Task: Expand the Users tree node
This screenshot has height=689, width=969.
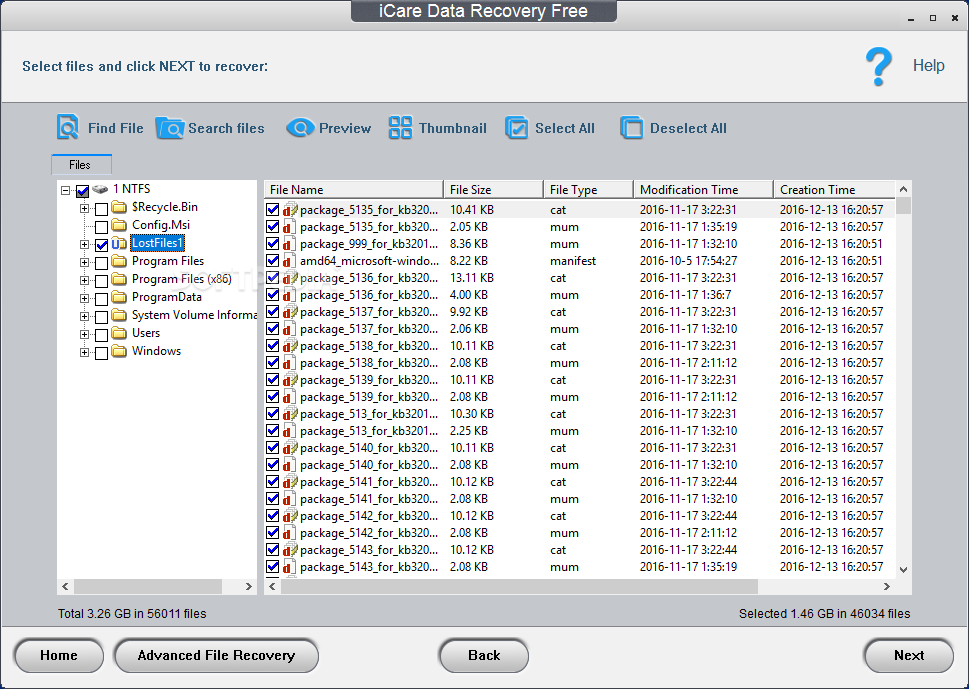Action: click(x=85, y=334)
